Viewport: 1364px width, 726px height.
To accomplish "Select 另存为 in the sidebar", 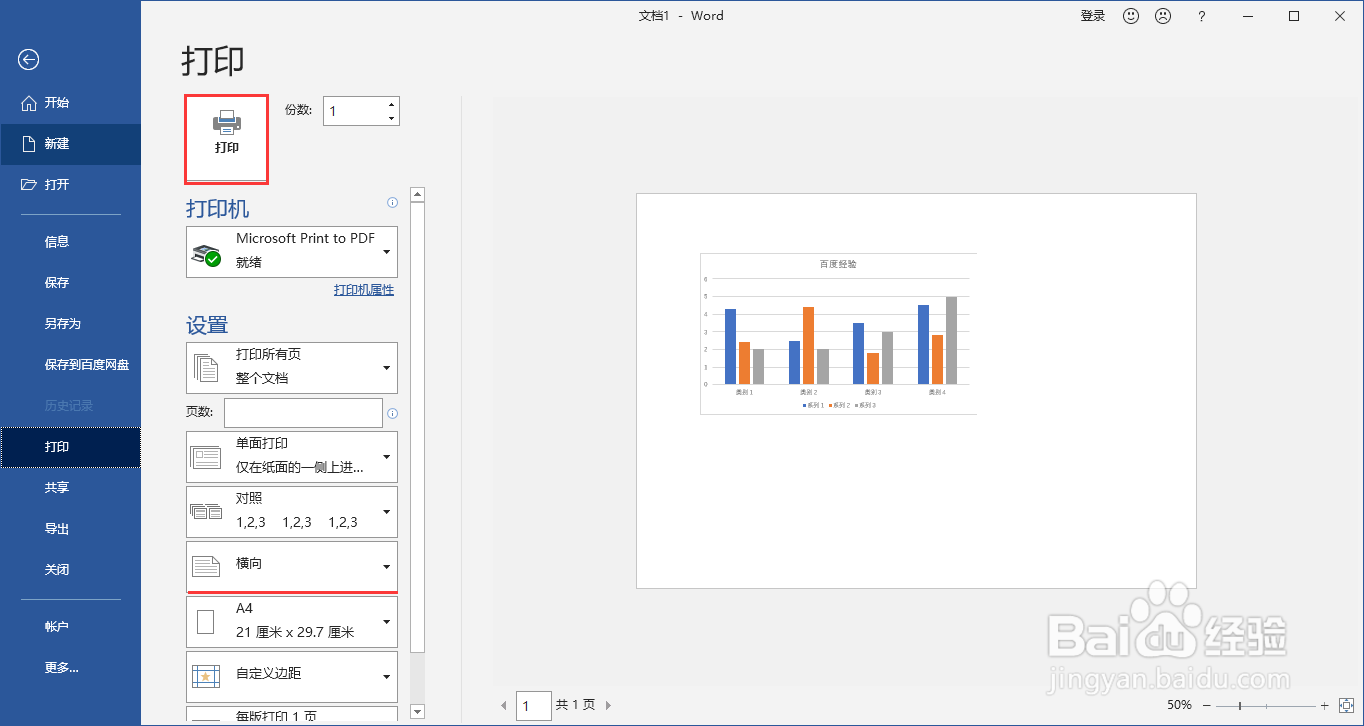I will (70, 324).
